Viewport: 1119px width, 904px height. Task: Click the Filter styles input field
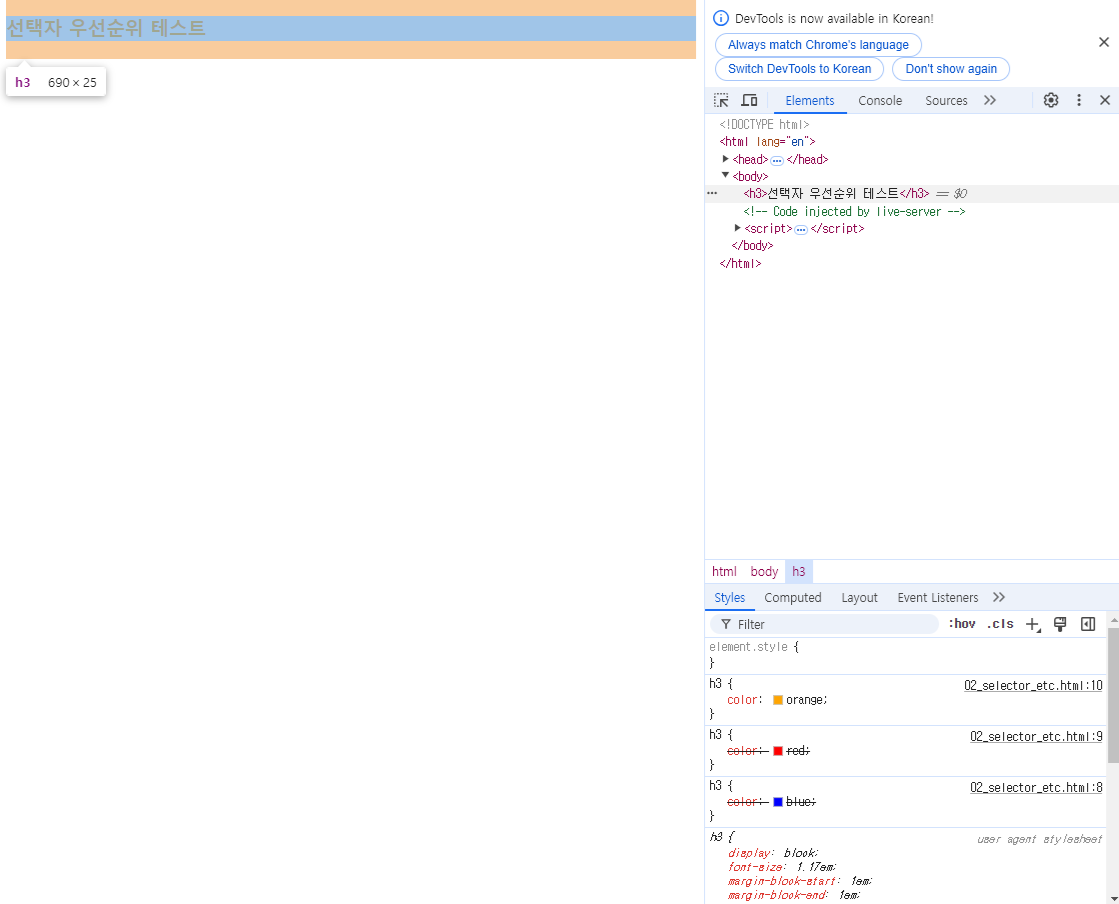(x=824, y=624)
